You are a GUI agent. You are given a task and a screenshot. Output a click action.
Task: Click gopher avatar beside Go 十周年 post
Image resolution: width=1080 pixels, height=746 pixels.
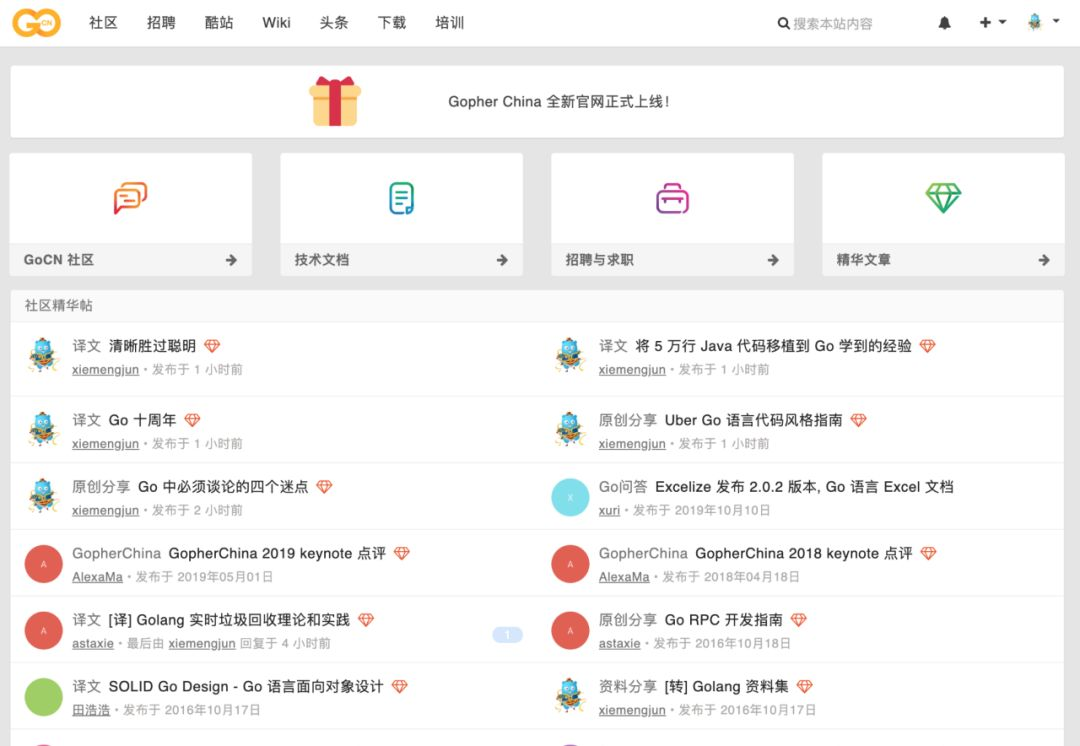[x=43, y=429]
